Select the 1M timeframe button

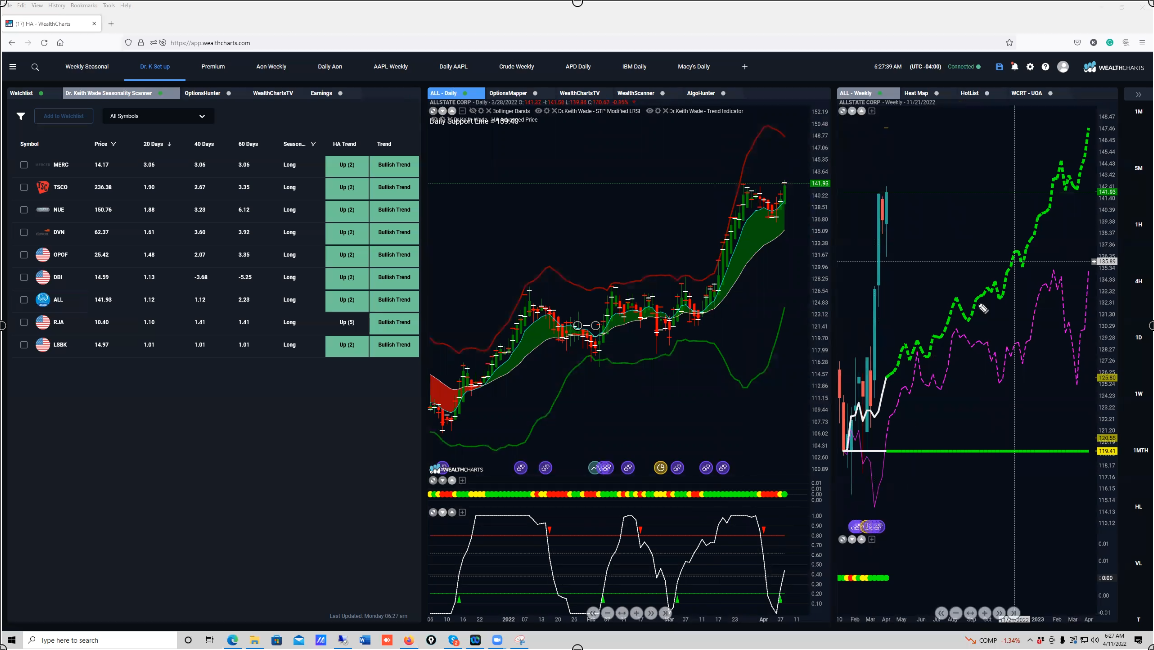[1139, 112]
